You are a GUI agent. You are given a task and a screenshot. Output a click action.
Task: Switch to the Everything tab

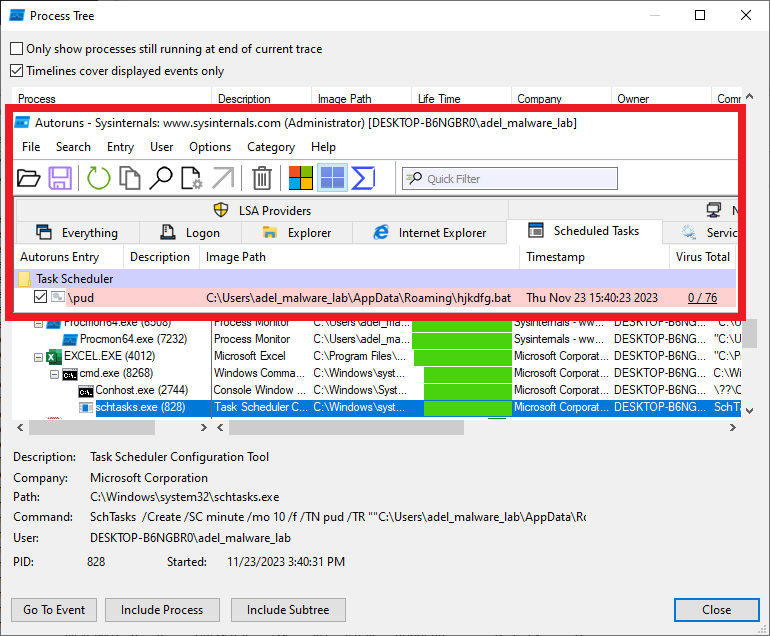tap(78, 232)
